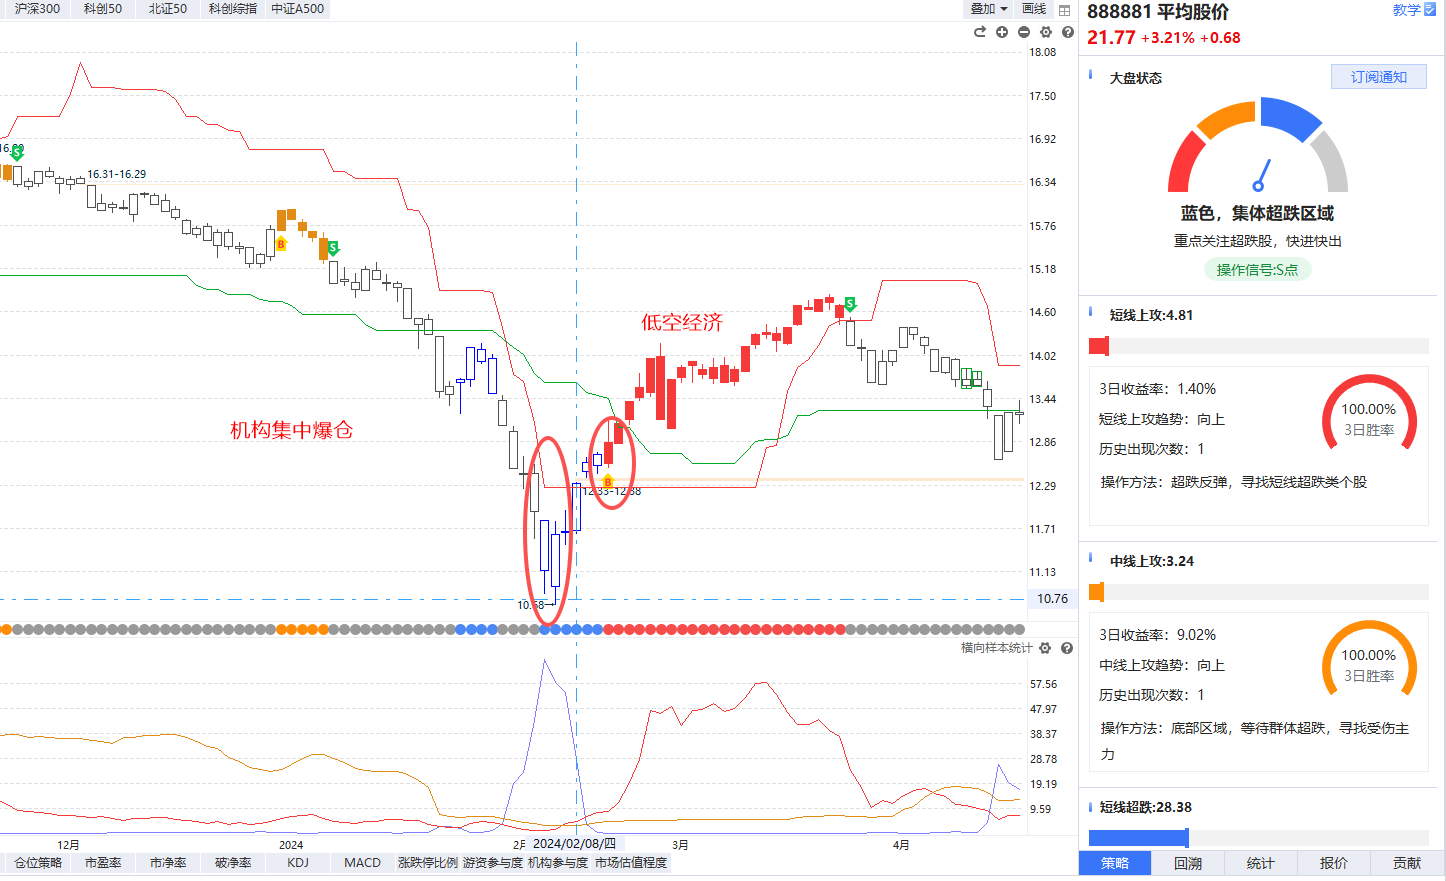Screen dimensions: 1446x881
Task: Click the 画线 drawing button
Action: click(1034, 9)
